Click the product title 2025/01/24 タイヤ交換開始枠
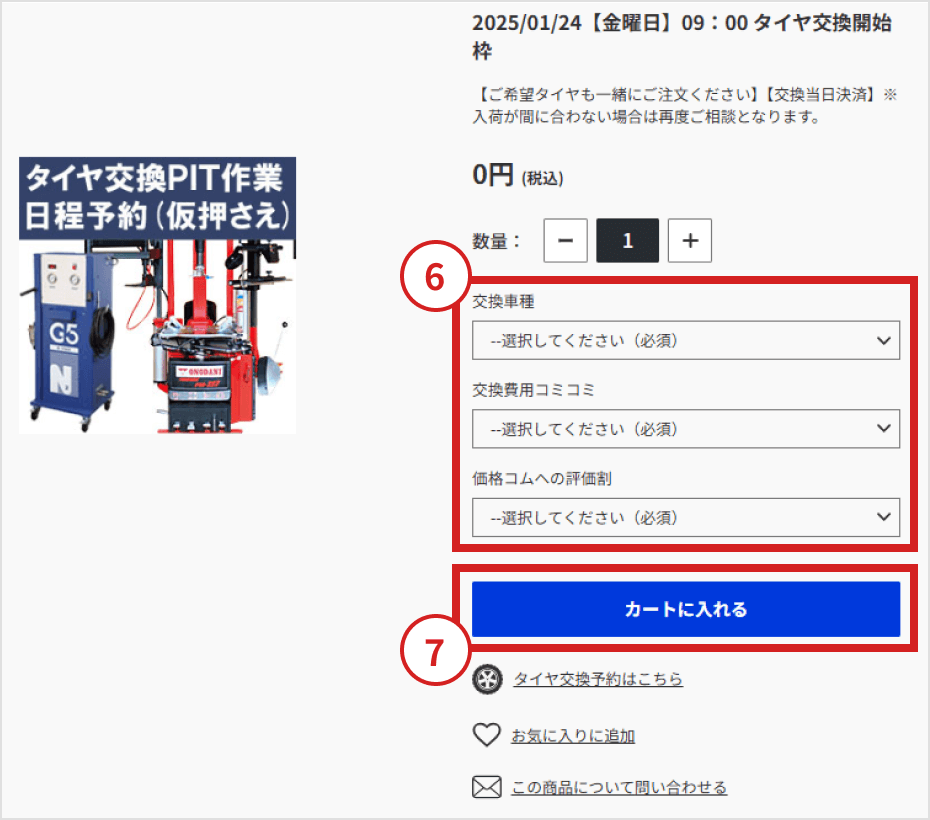This screenshot has width=930, height=820. click(x=682, y=37)
